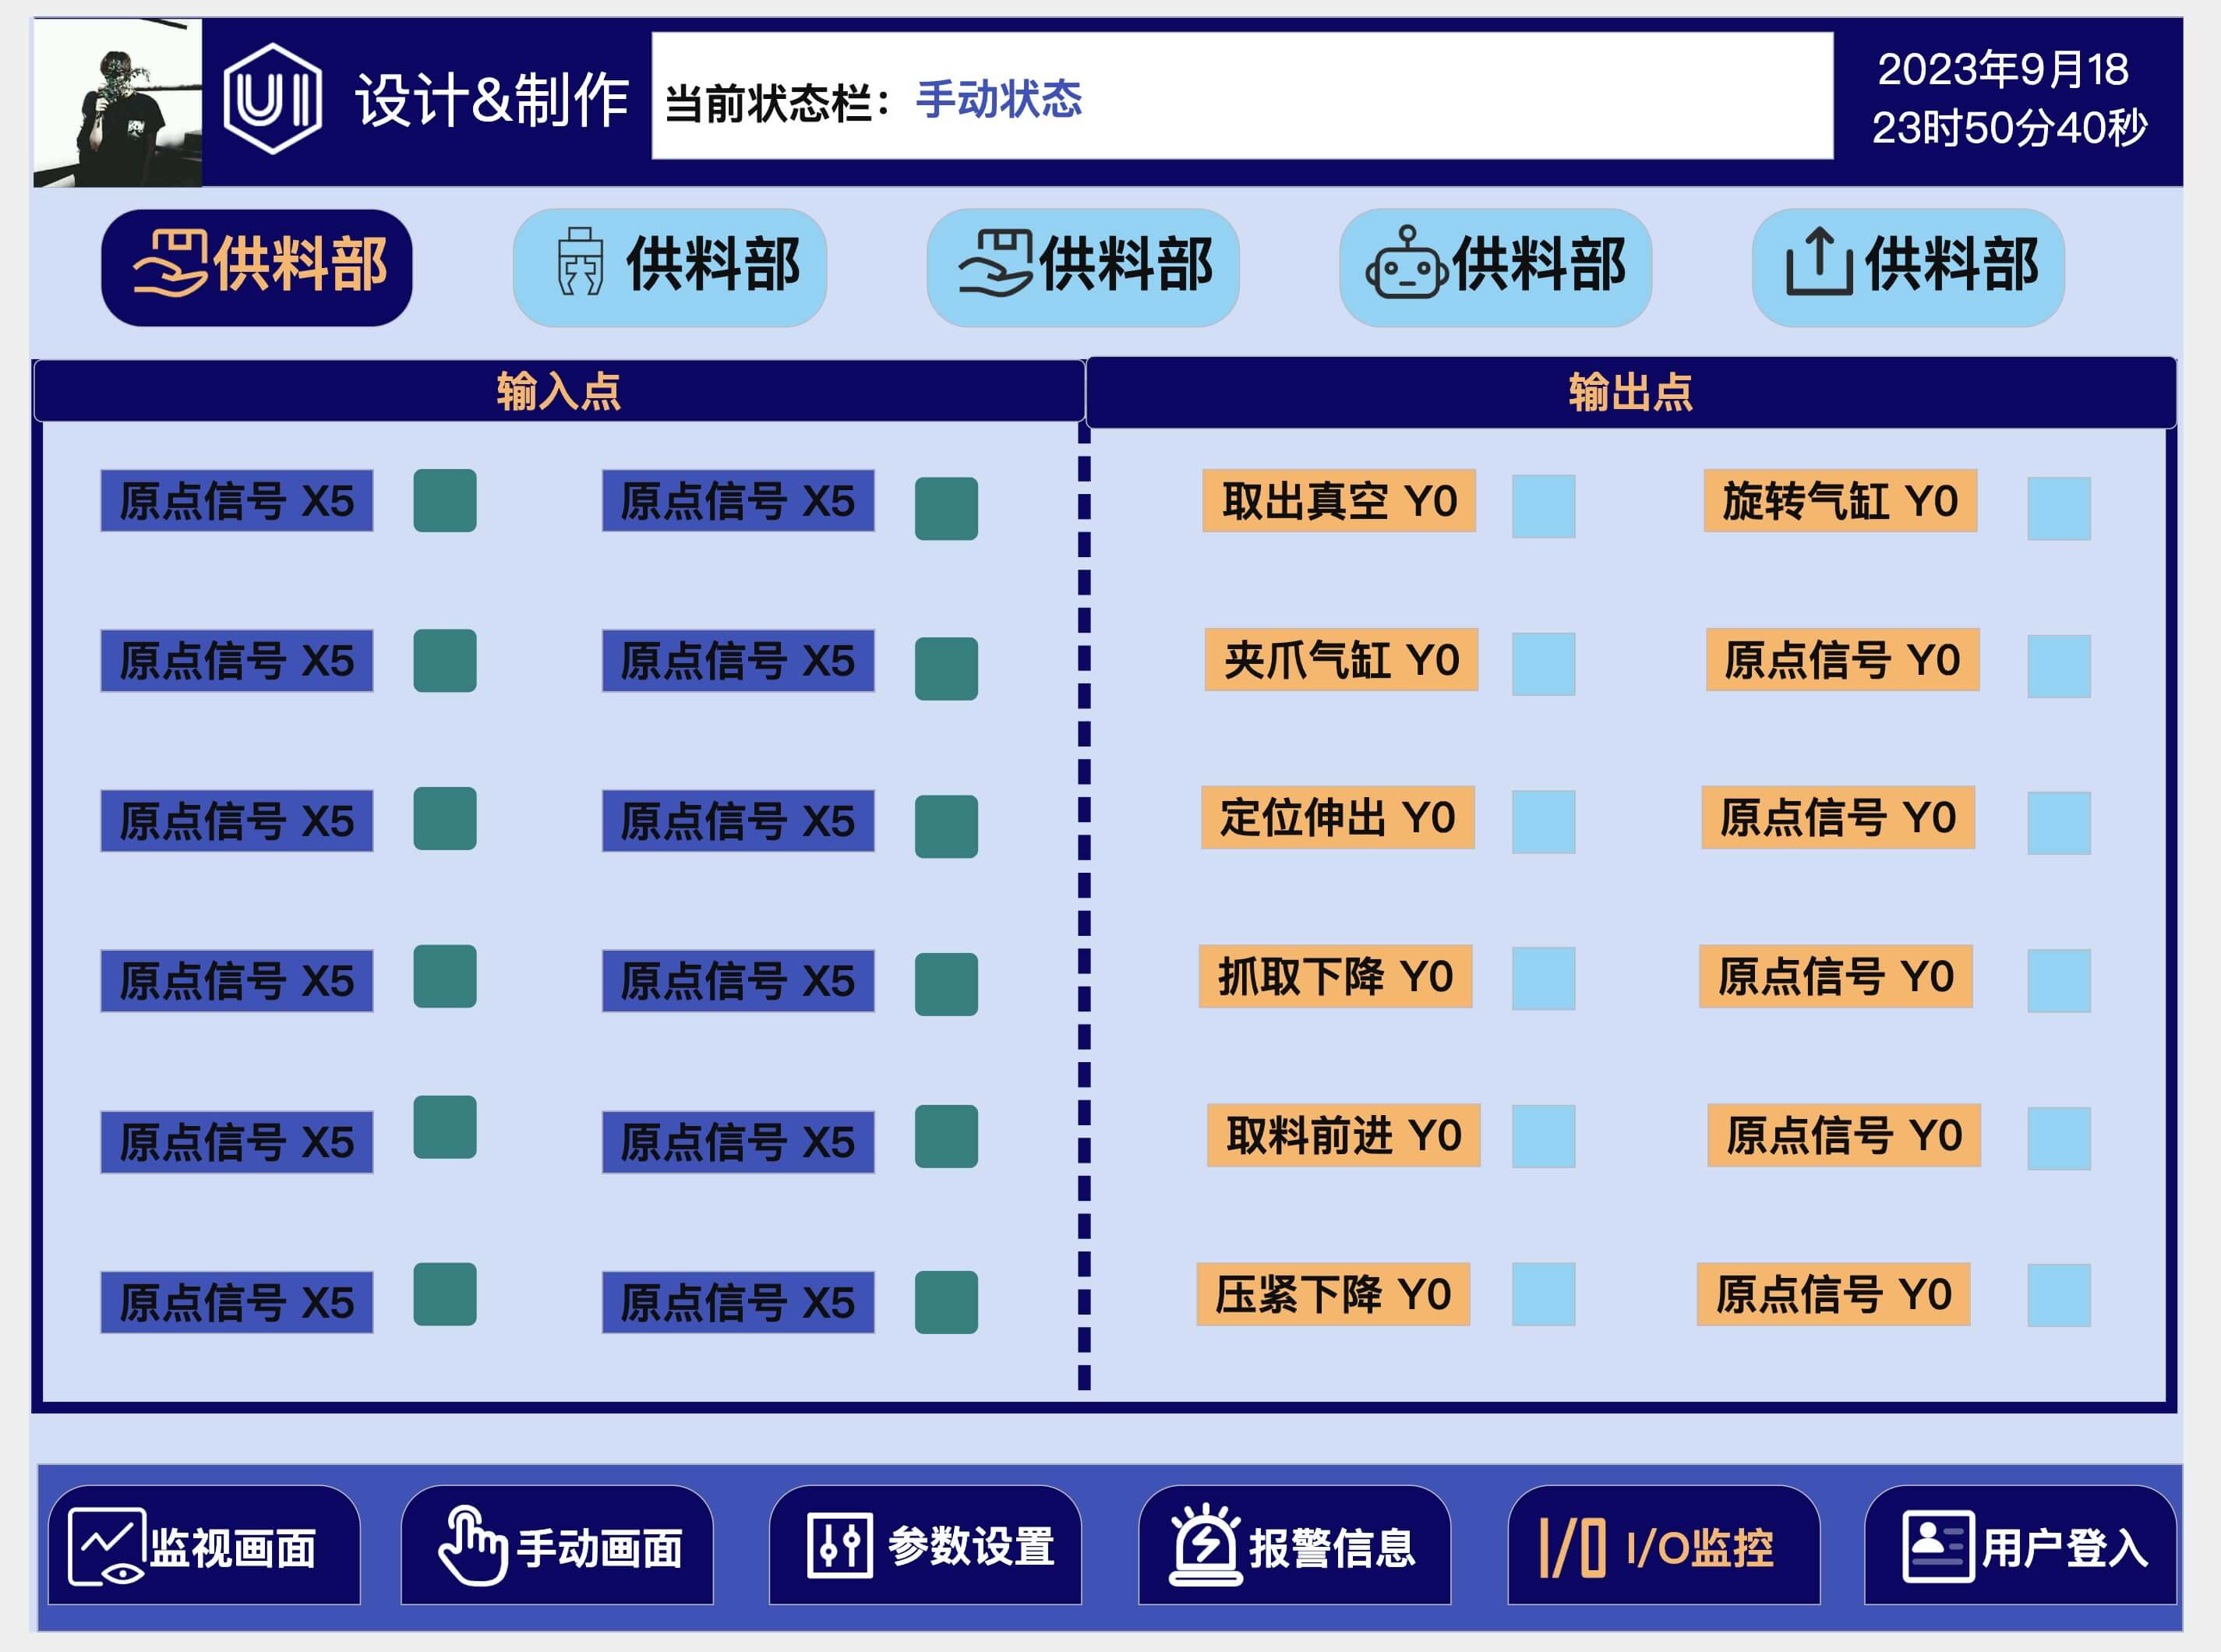The height and width of the screenshot is (1652, 2221).
Task: Toggle the indicator beside 取料前进 Y0
Action: (x=1543, y=1136)
